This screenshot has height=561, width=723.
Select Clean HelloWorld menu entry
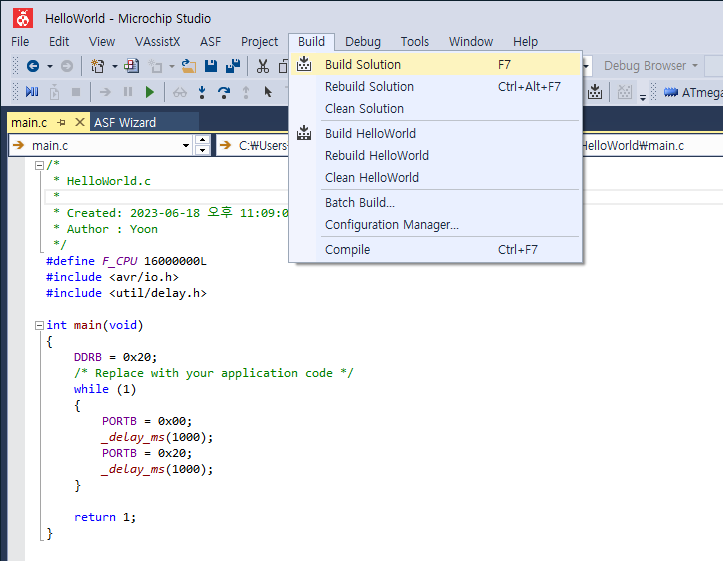pyautogui.click(x=435, y=178)
